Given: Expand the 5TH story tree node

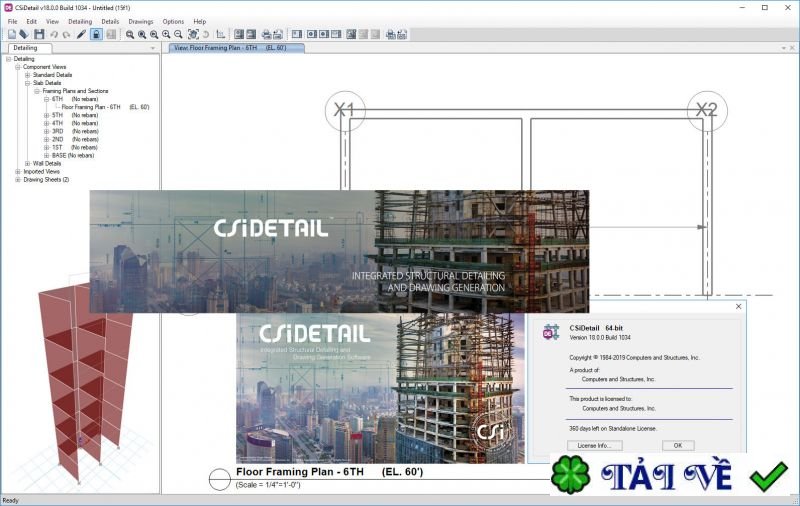Looking at the screenshot, I should point(46,115).
